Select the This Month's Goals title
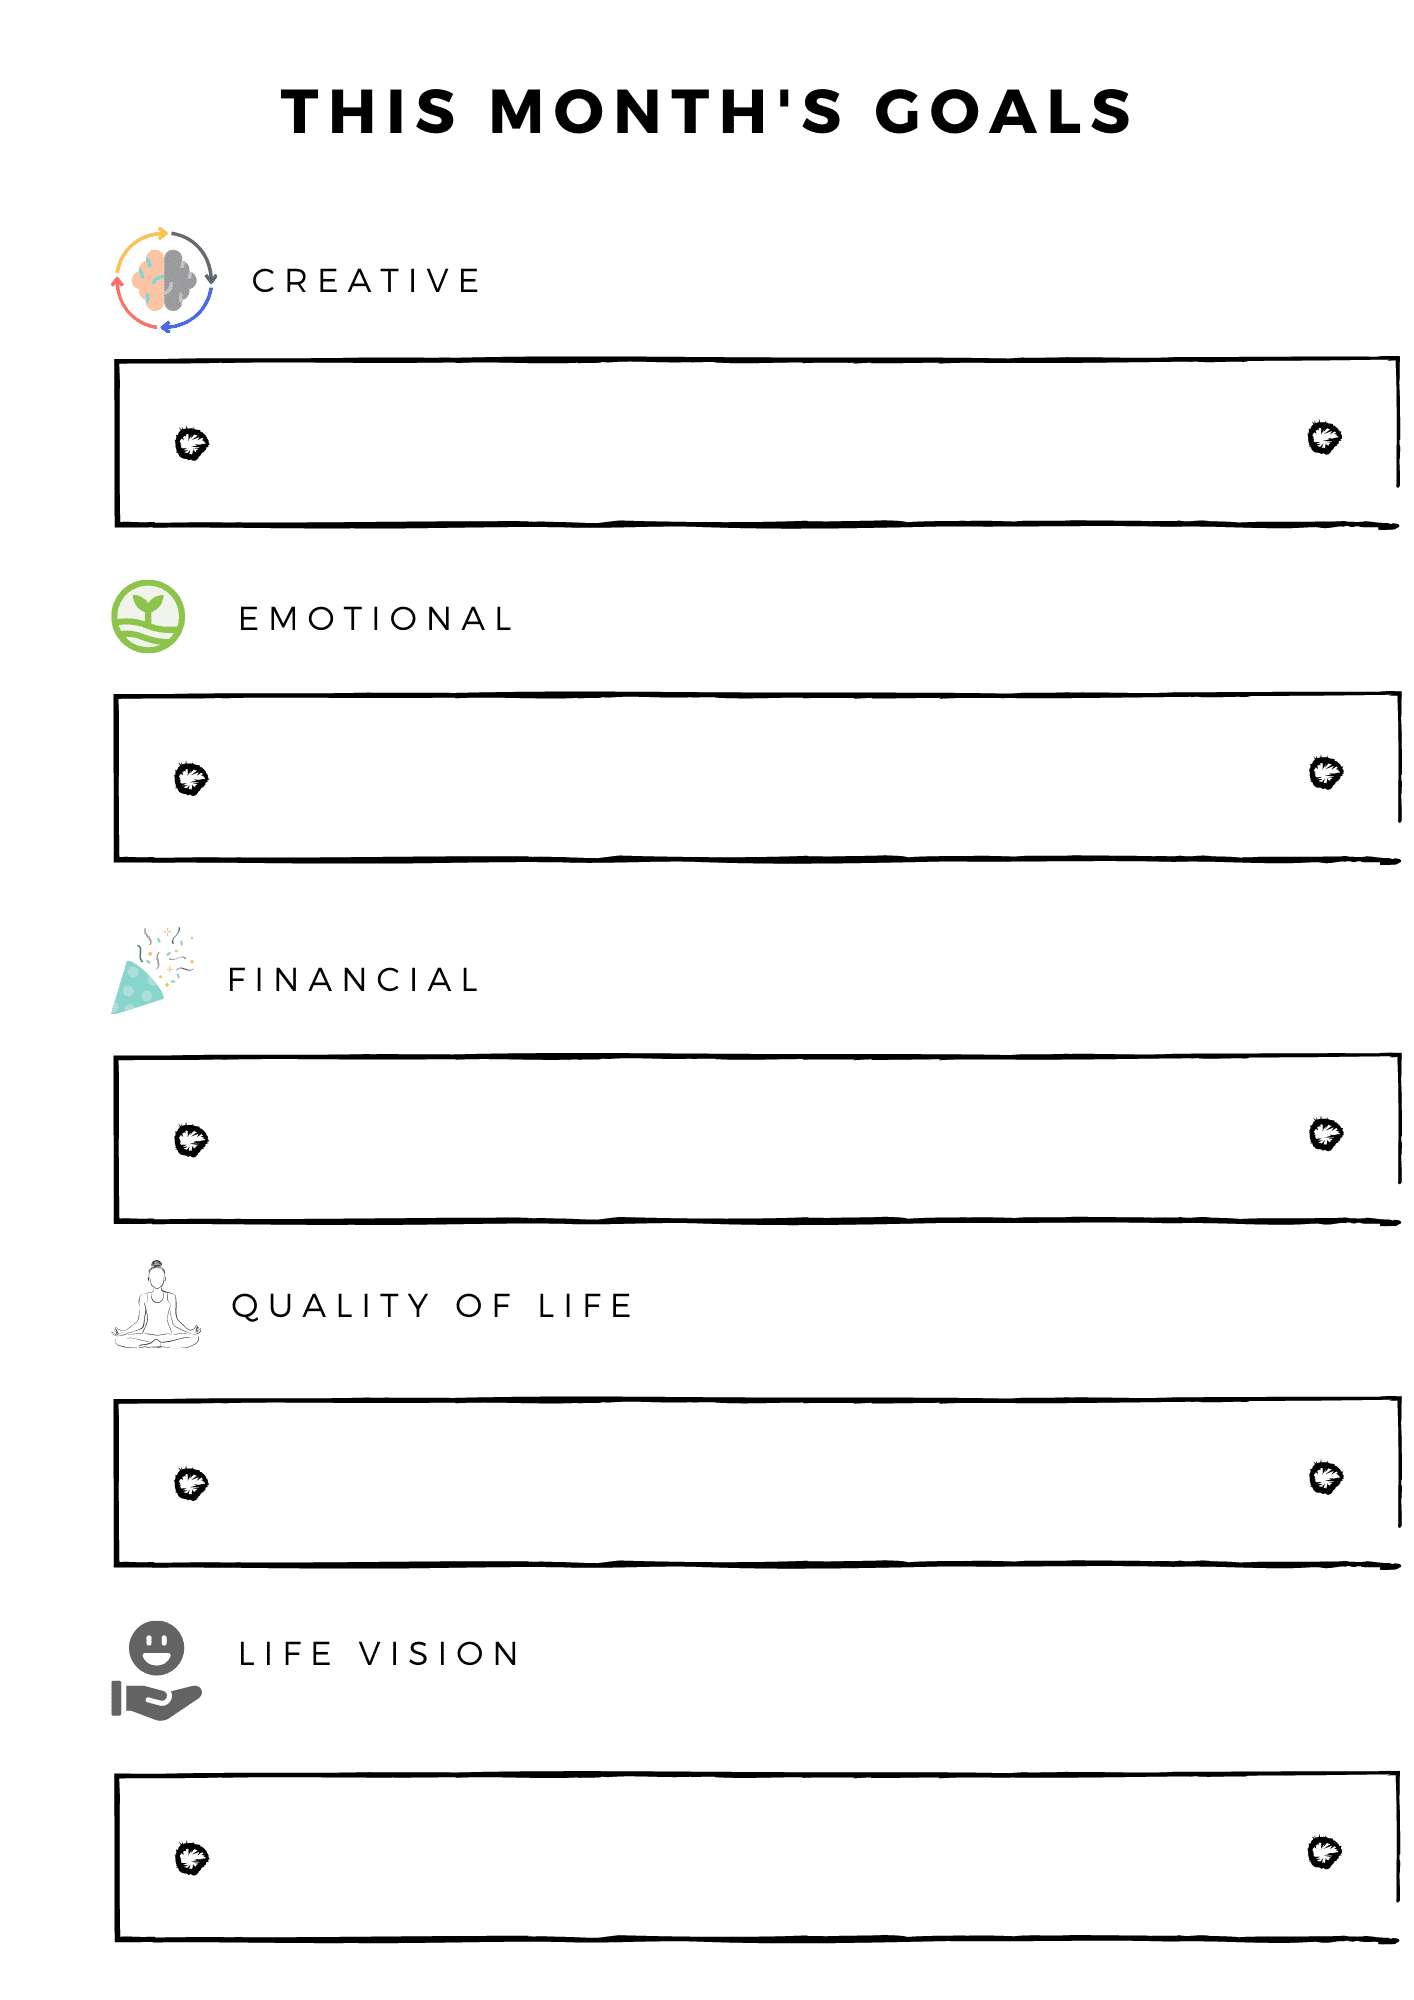Image resolution: width=1414 pixels, height=2000 pixels. click(x=707, y=111)
